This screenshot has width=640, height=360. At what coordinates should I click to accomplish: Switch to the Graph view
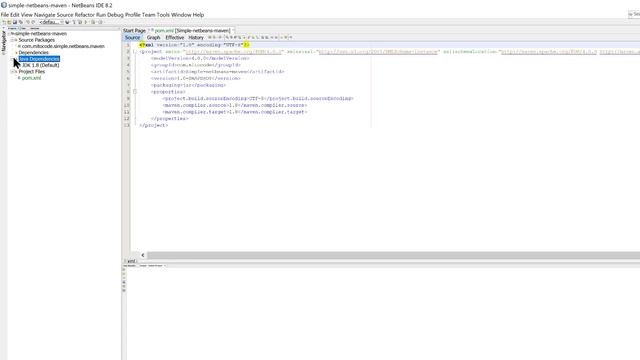(153, 38)
